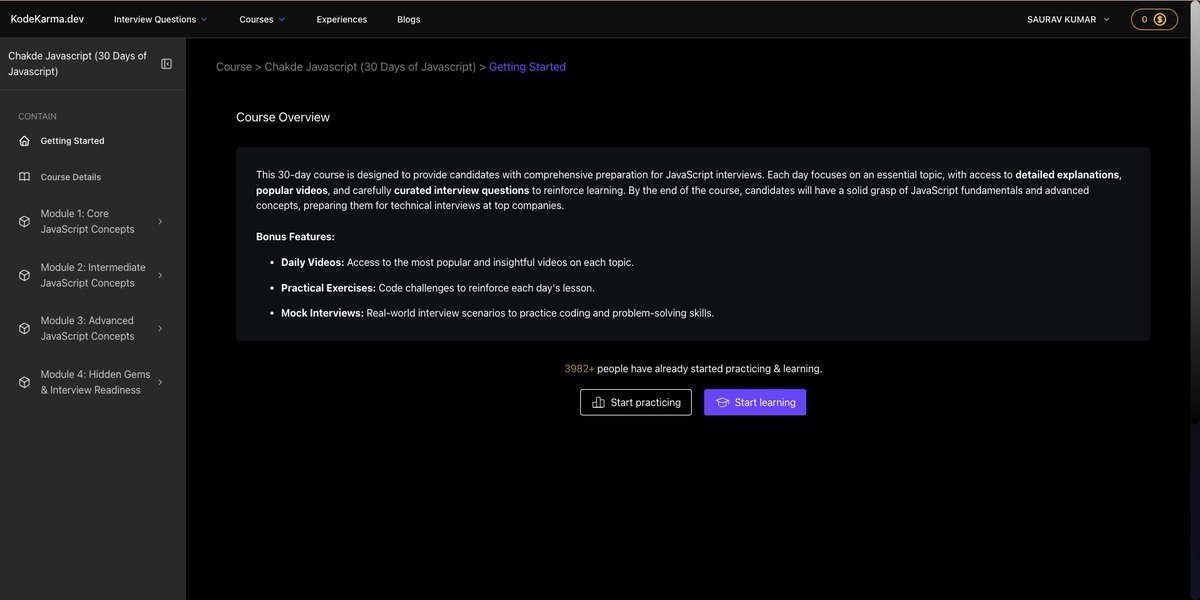Expand Module 2: Intermediate JavaScript Concepts chevron
This screenshot has width=1200, height=600.
[x=160, y=275]
